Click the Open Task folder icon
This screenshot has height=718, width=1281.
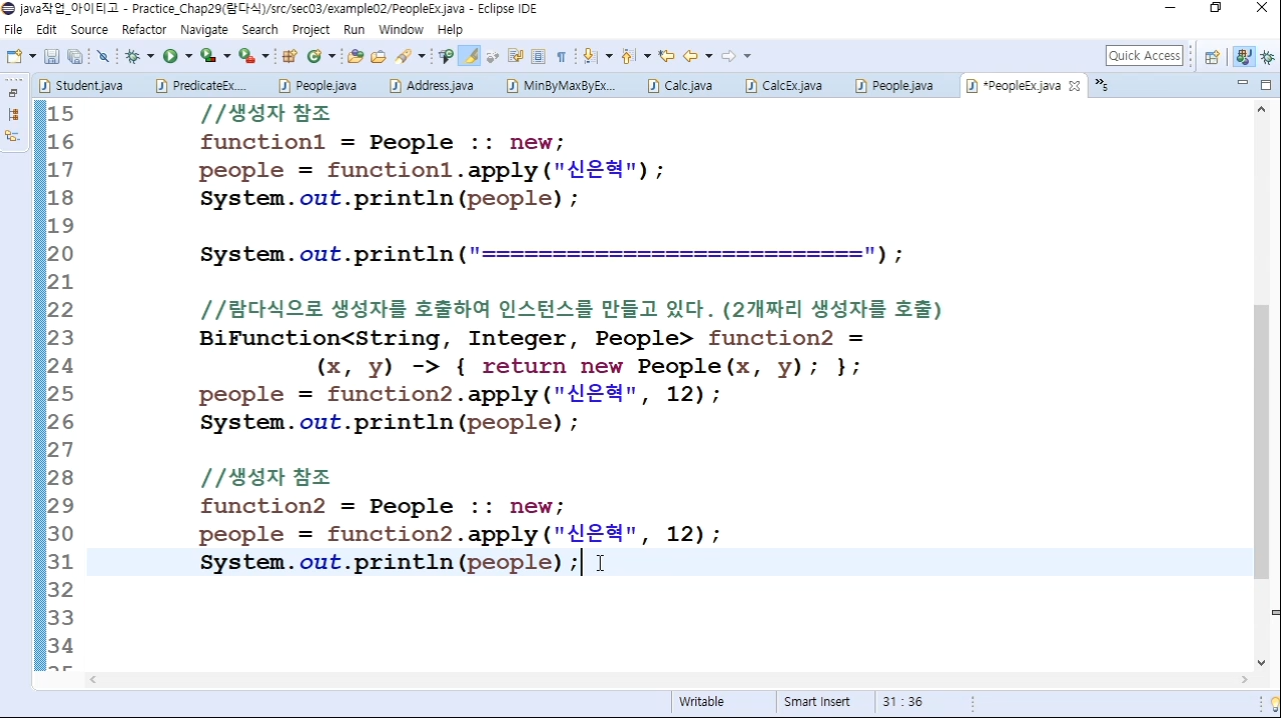(379, 56)
